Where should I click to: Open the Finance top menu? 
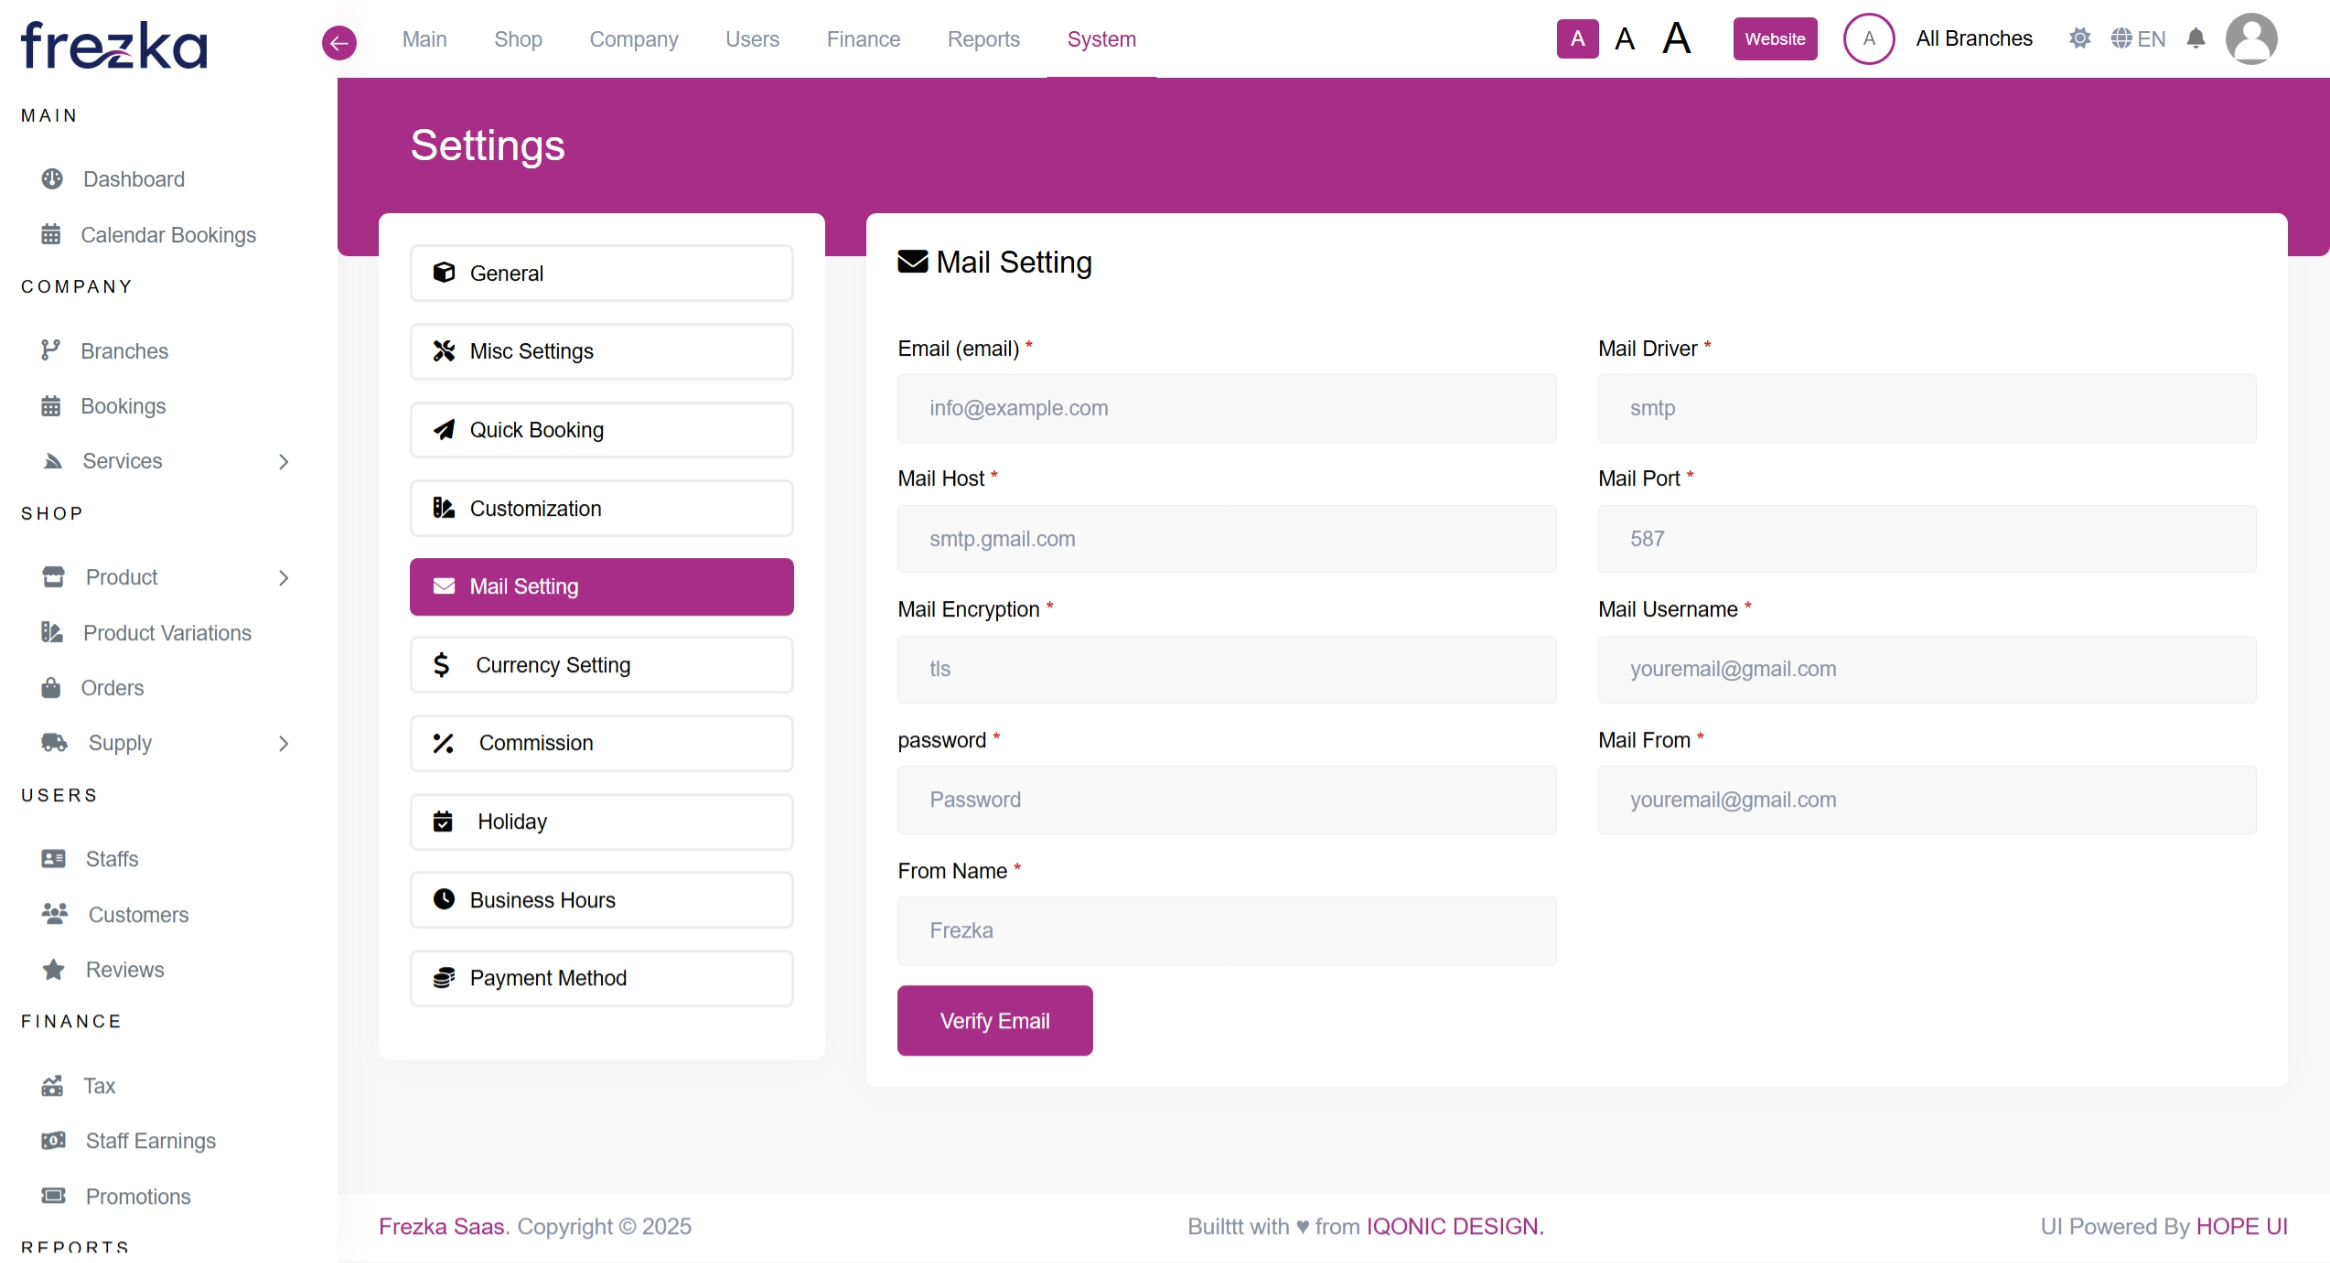tap(863, 39)
